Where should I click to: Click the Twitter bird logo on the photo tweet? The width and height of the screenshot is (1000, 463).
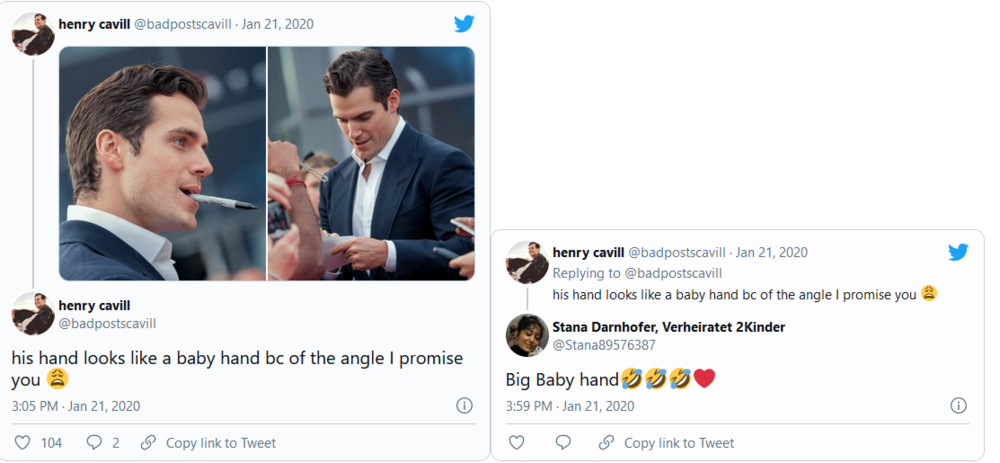(464, 24)
